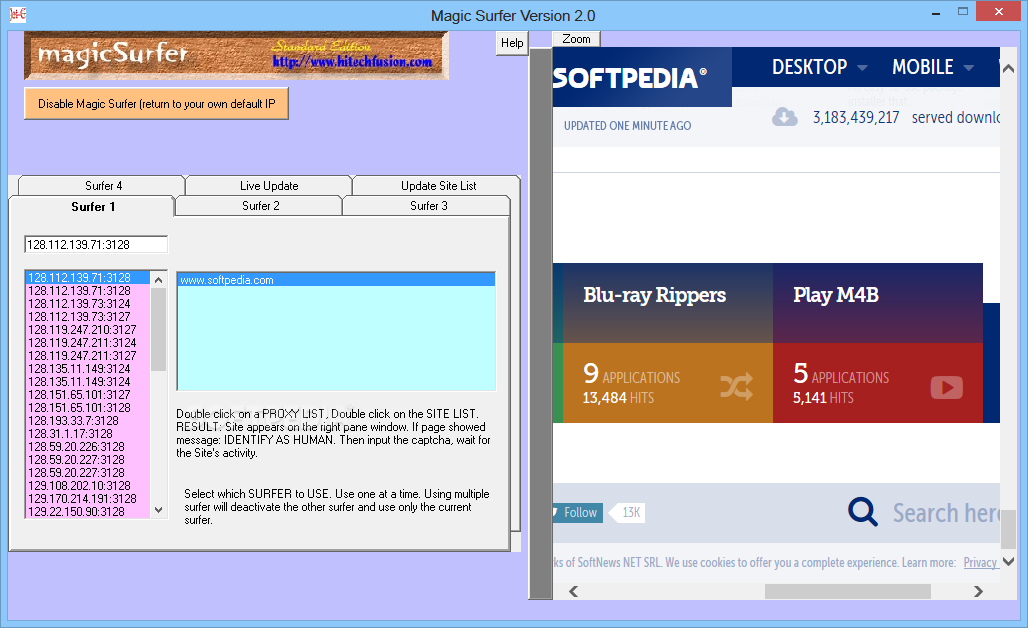1028x628 pixels.
Task: Select proxy 128.119.247.210:3127
Action: point(88,330)
